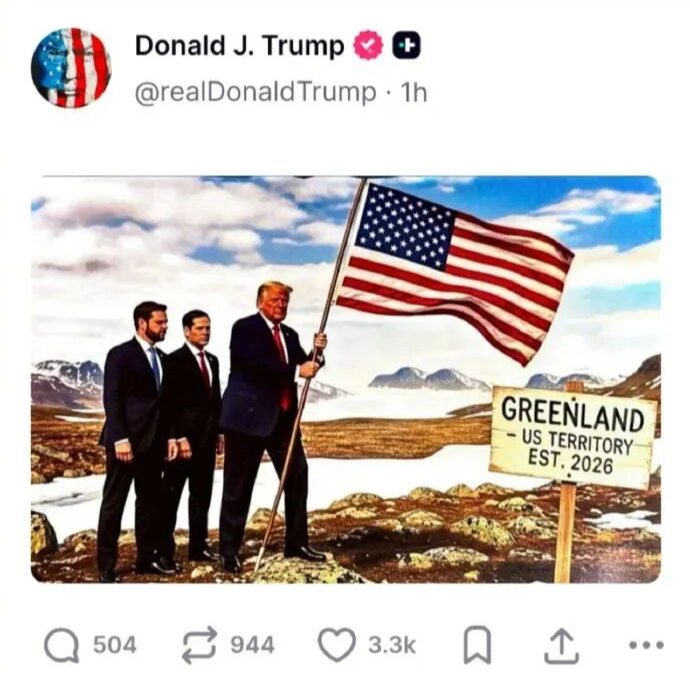View the 504 replies count
This screenshot has height=674, width=690.
[x=115, y=645]
